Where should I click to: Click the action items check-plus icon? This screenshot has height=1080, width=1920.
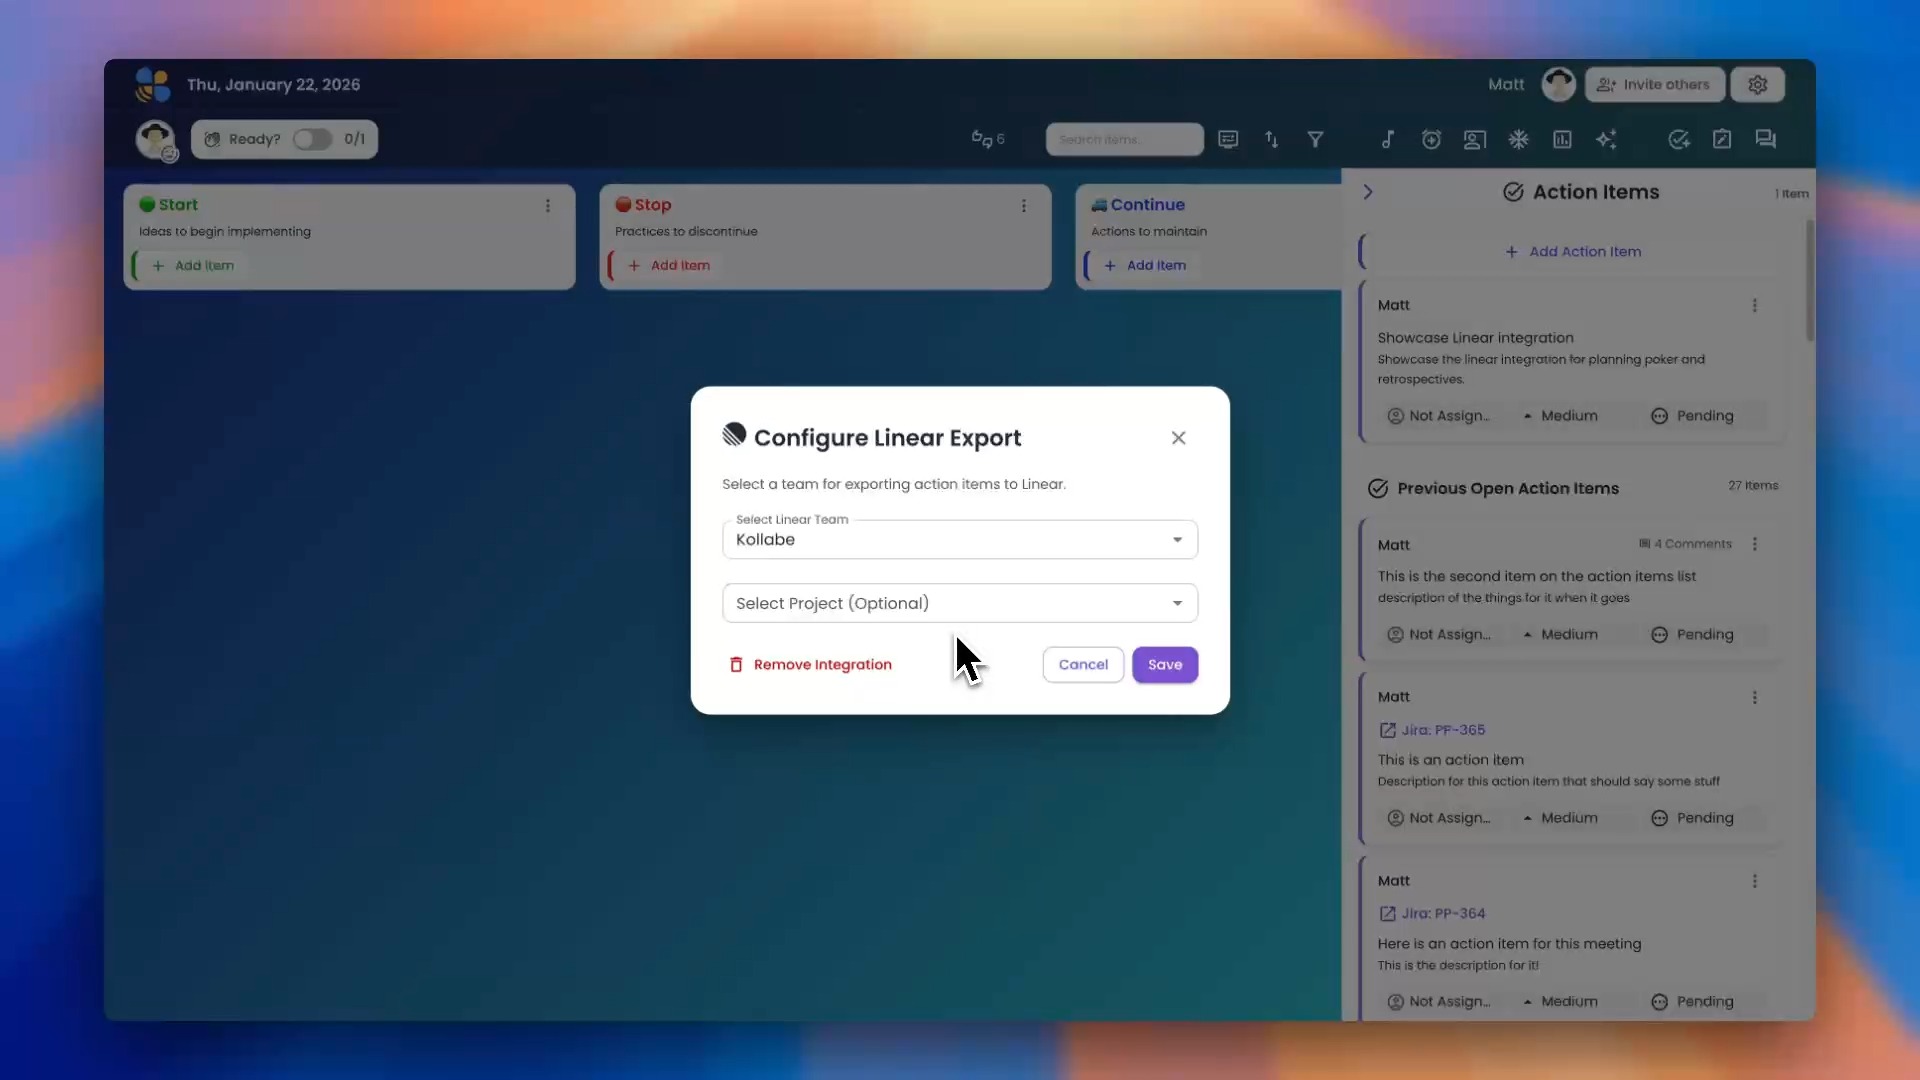click(x=1679, y=140)
